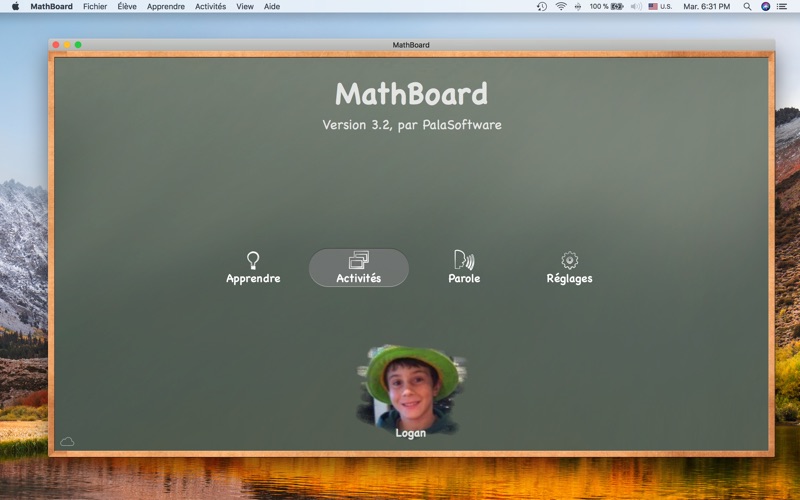
Task: Switch the U.S. keyboard input source
Action: coord(660,7)
